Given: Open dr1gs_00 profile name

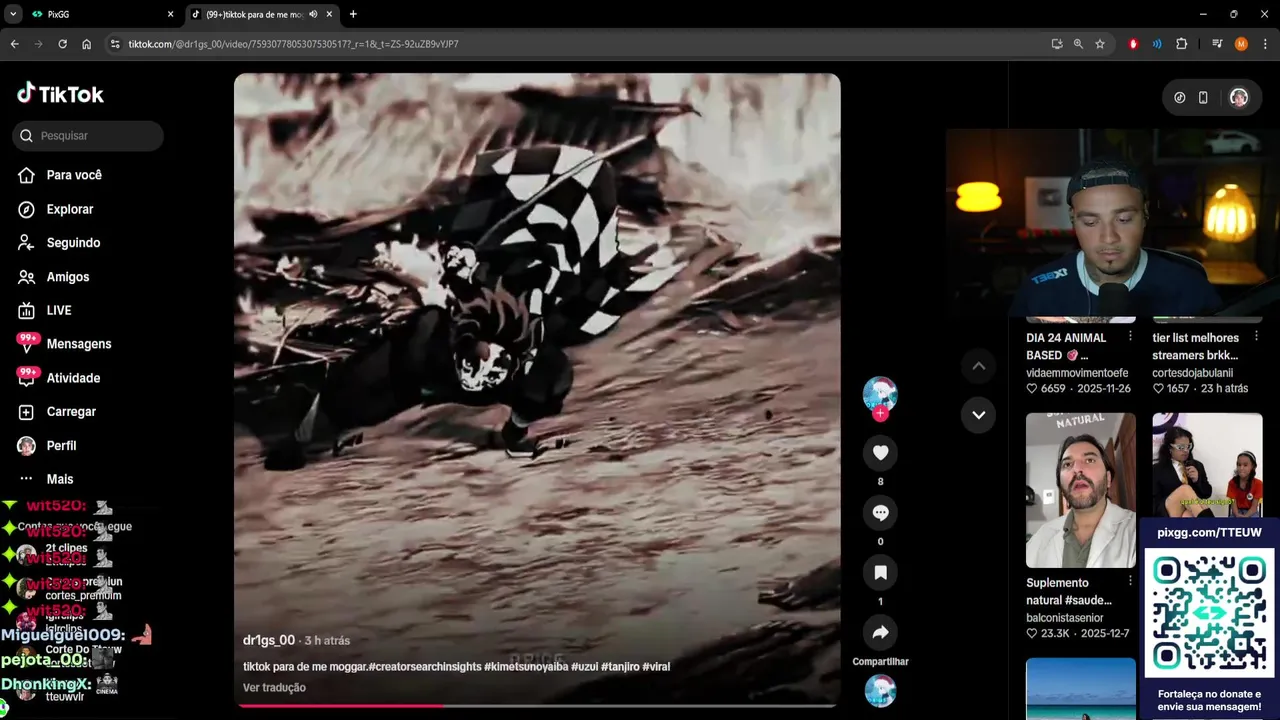Looking at the screenshot, I should coord(269,640).
